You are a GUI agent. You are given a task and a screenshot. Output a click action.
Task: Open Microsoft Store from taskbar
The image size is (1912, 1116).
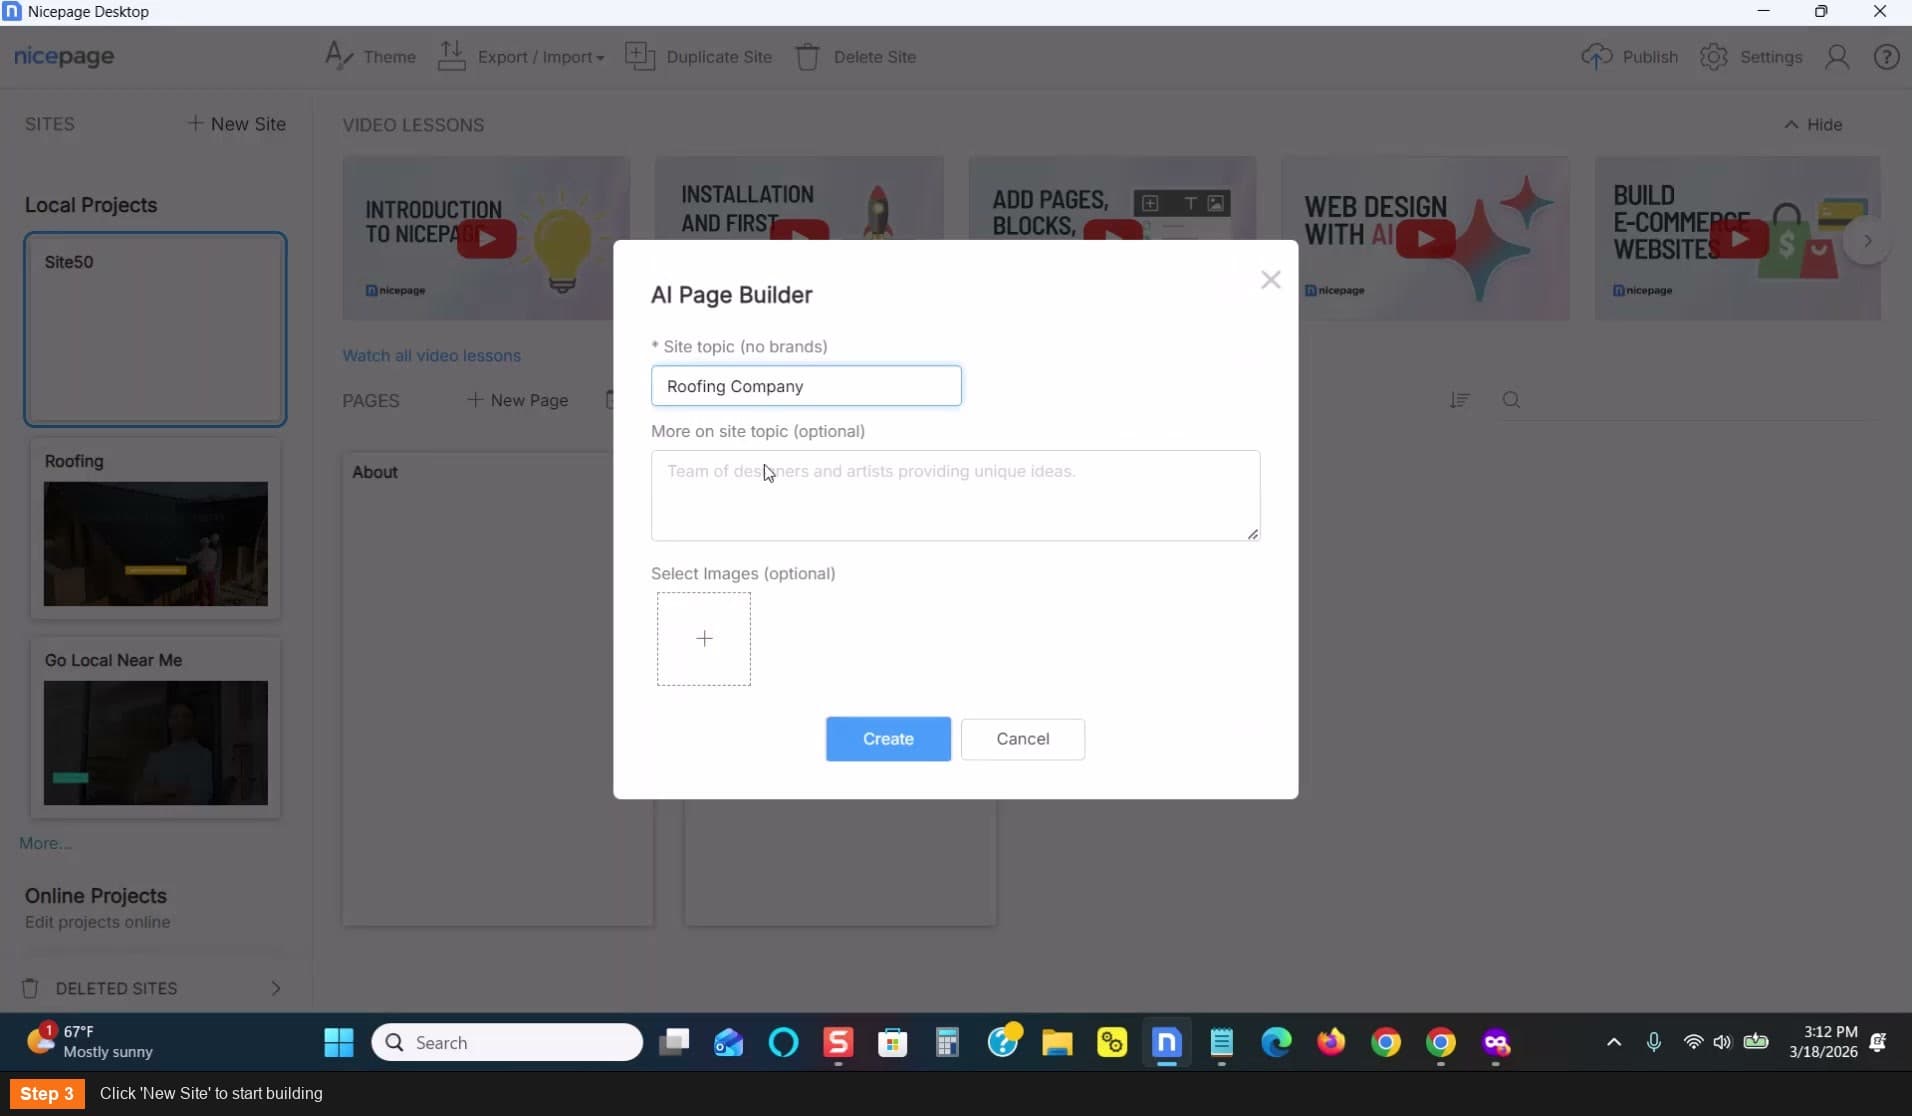tap(892, 1042)
